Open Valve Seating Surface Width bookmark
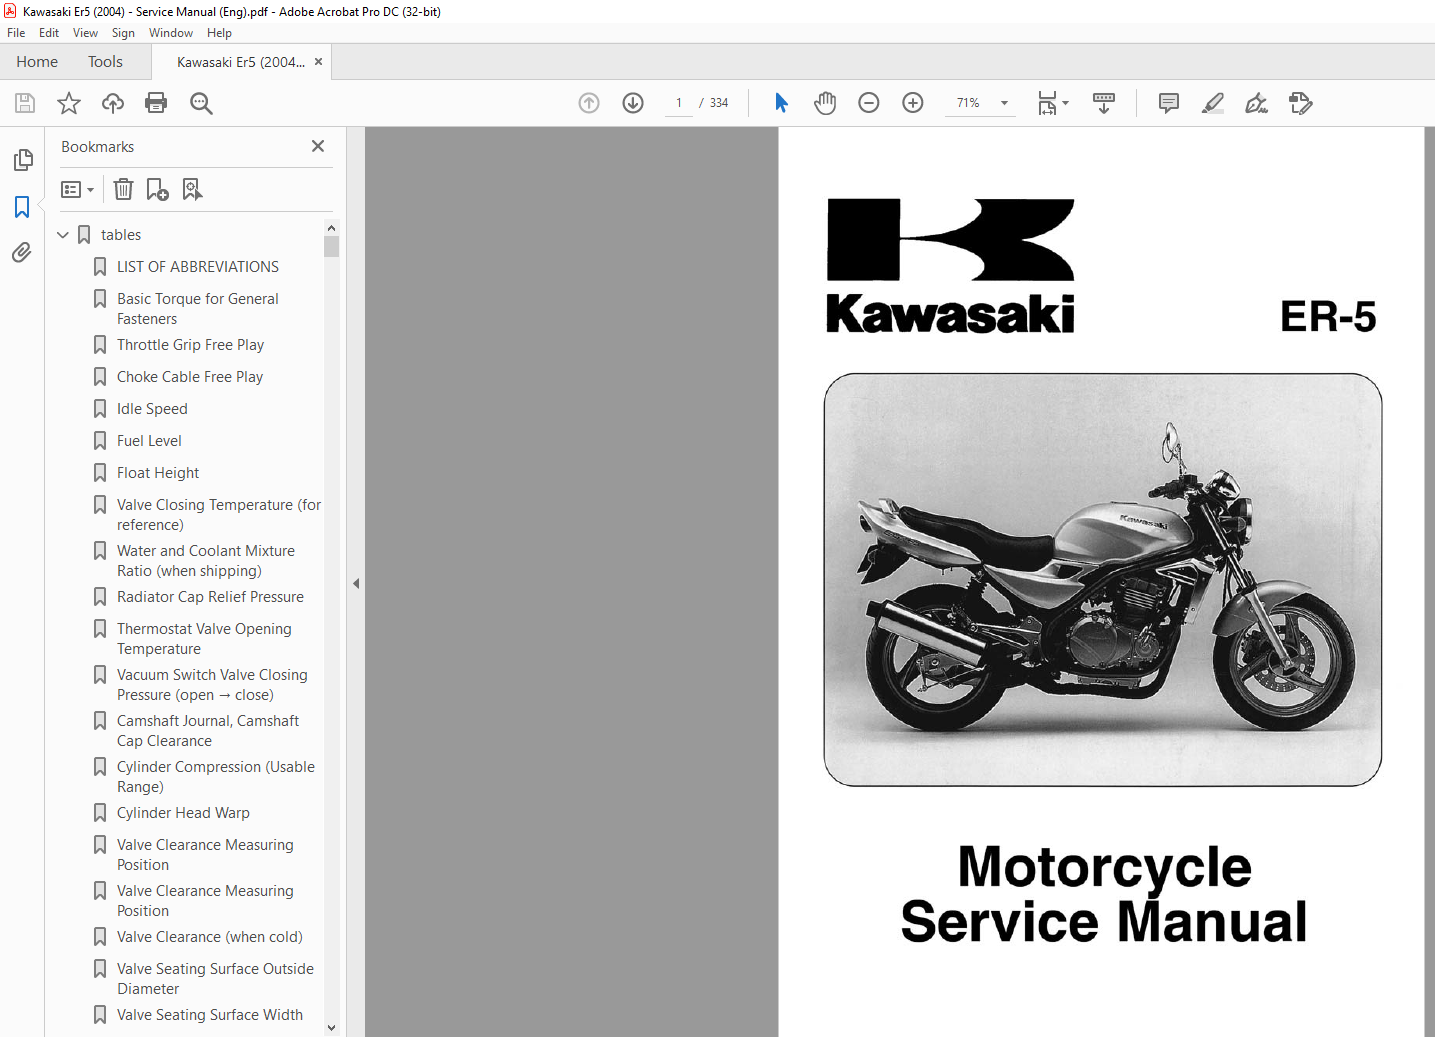This screenshot has width=1435, height=1037. 210,1015
